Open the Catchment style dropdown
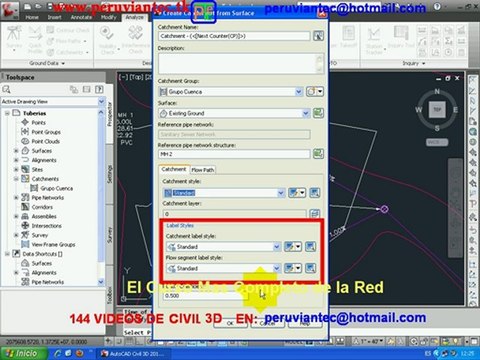 (x=281, y=193)
